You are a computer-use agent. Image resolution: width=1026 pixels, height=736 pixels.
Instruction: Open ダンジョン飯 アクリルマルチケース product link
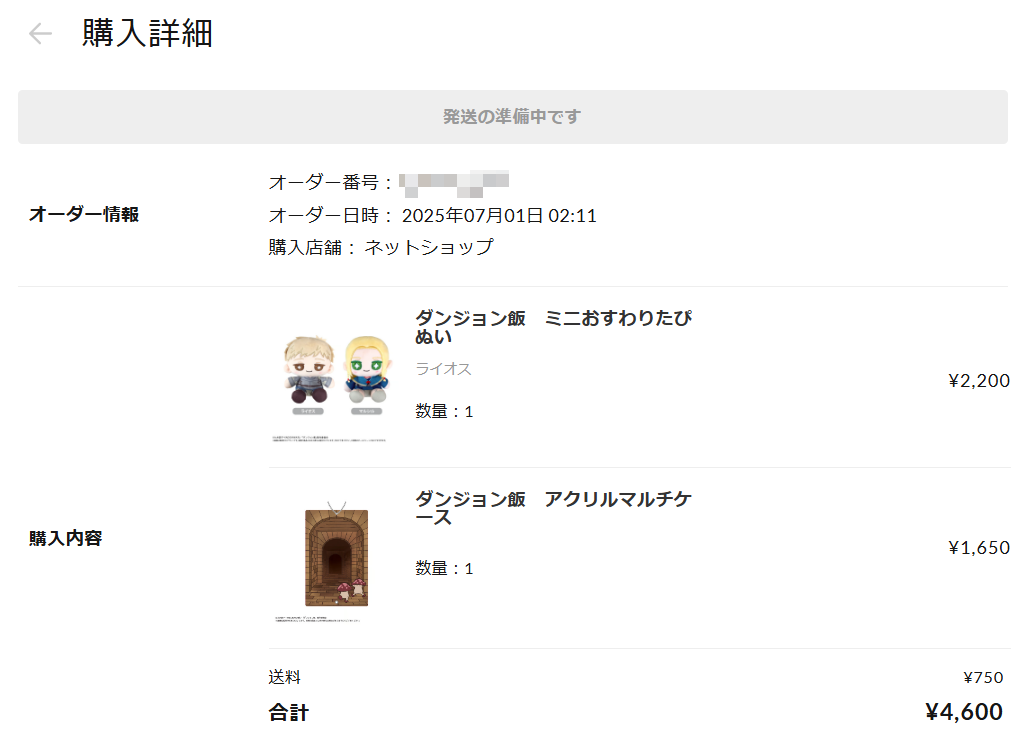[x=553, y=508]
